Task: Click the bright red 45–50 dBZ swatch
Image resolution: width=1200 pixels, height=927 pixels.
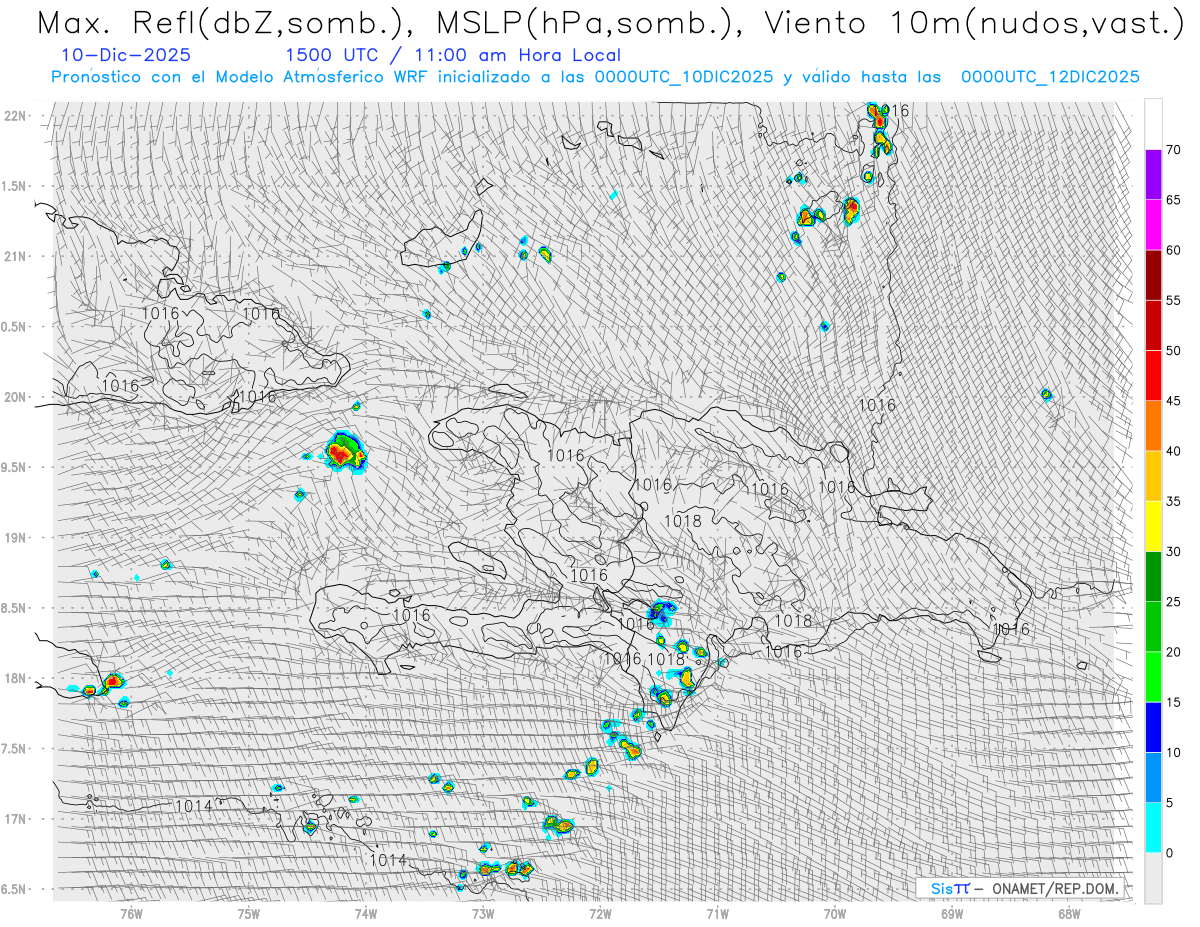Action: 1153,376
